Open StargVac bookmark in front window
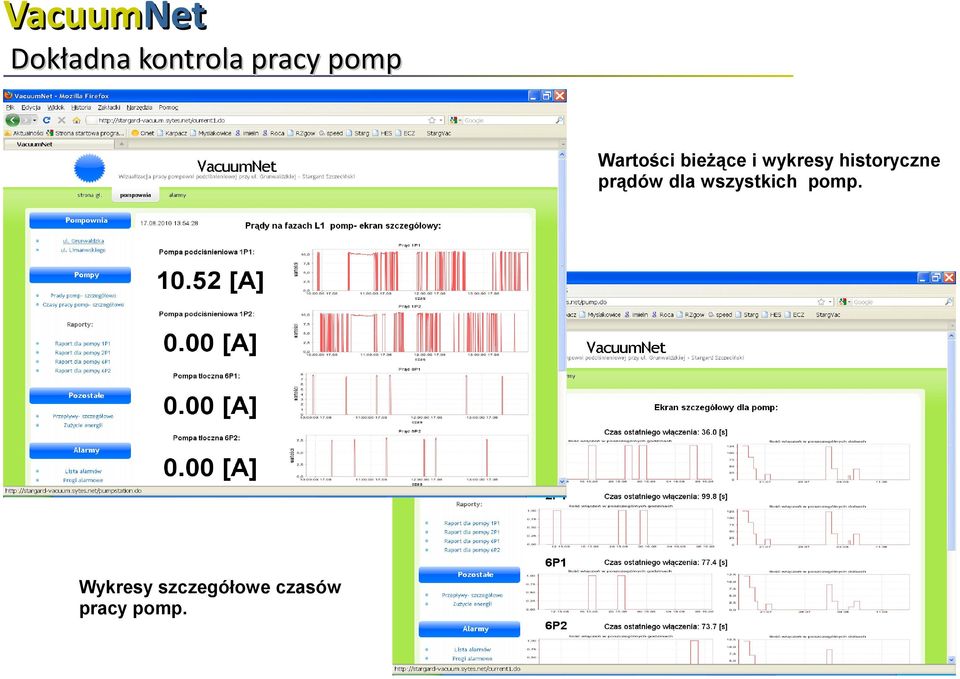Screen dimensions: 960x679 pos(438,133)
